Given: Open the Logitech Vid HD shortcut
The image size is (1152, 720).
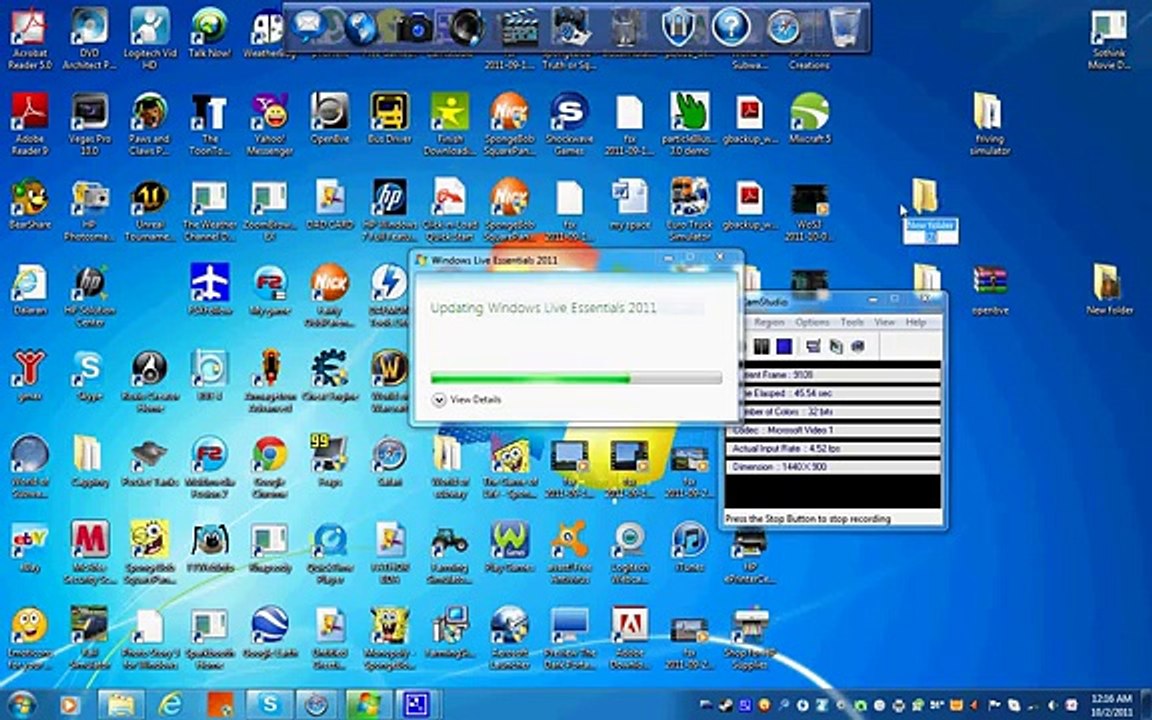Looking at the screenshot, I should click(149, 38).
